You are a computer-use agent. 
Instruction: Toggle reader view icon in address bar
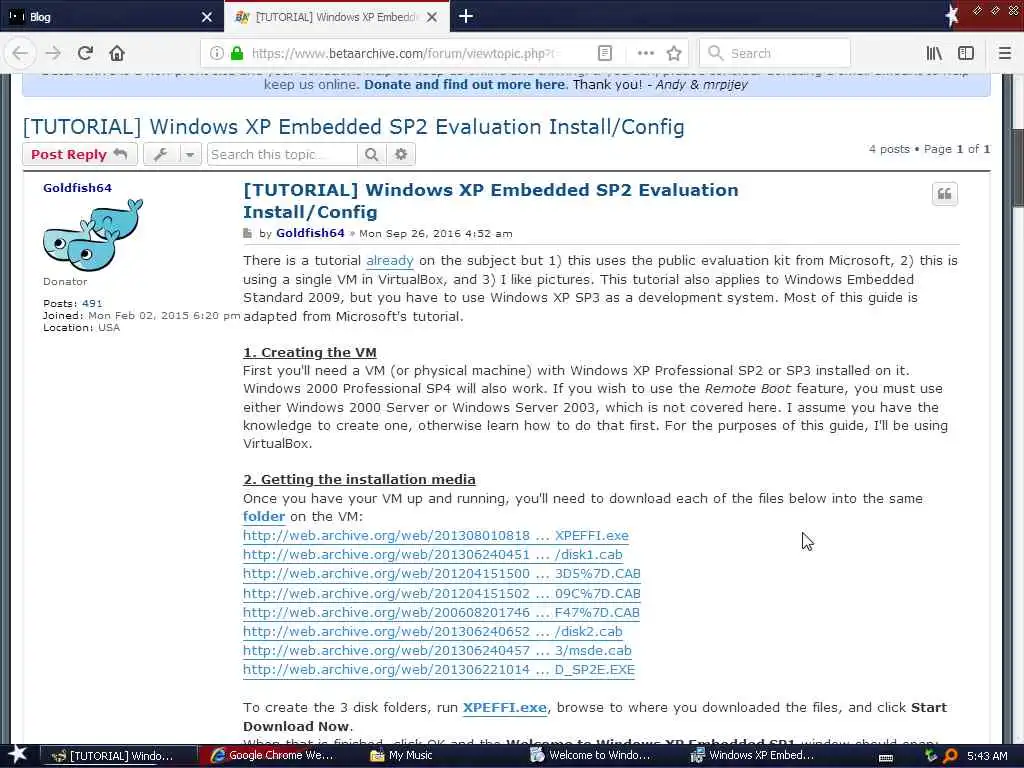[605, 53]
